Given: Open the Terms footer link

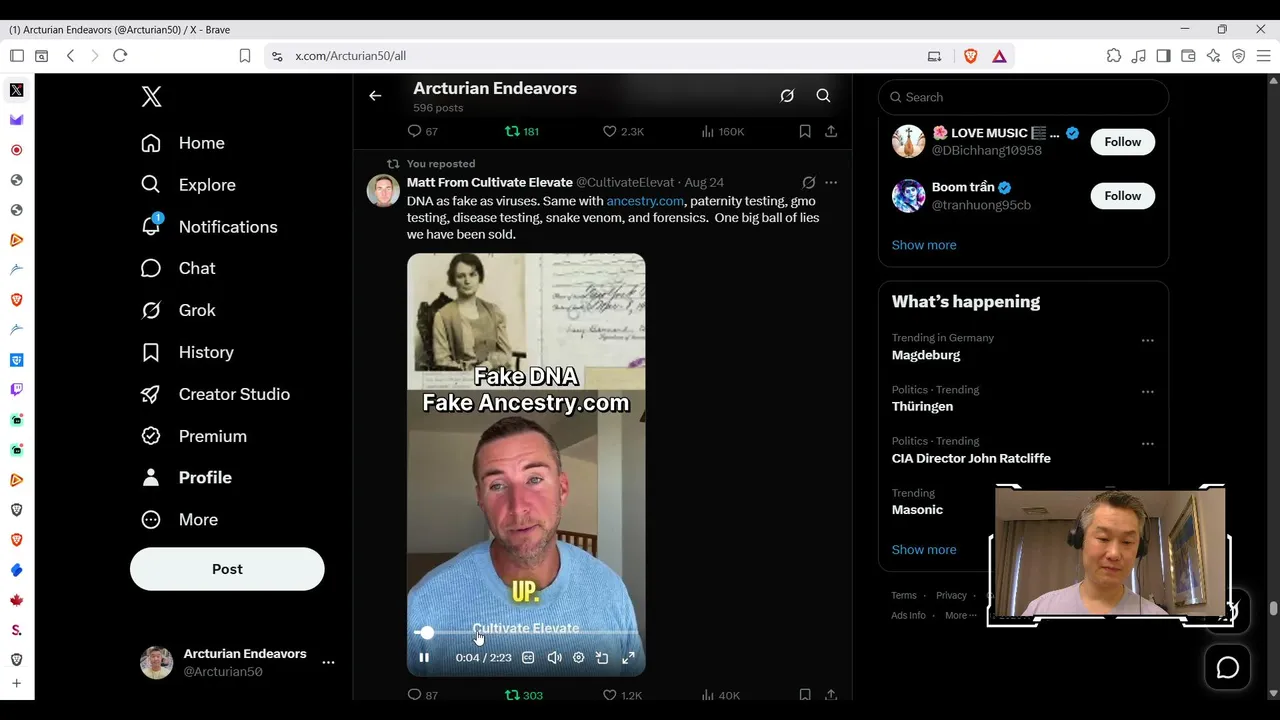Looking at the screenshot, I should pos(904,596).
